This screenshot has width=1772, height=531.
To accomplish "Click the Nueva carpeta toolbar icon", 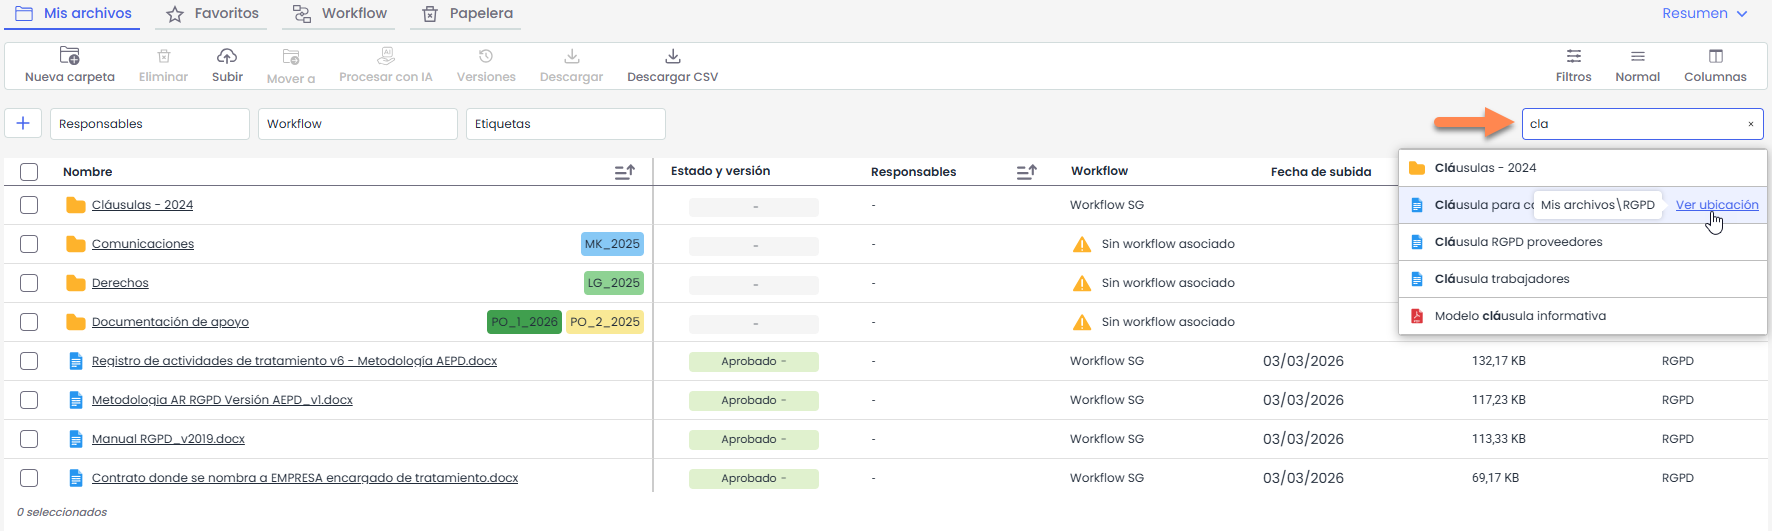I will (69, 57).
